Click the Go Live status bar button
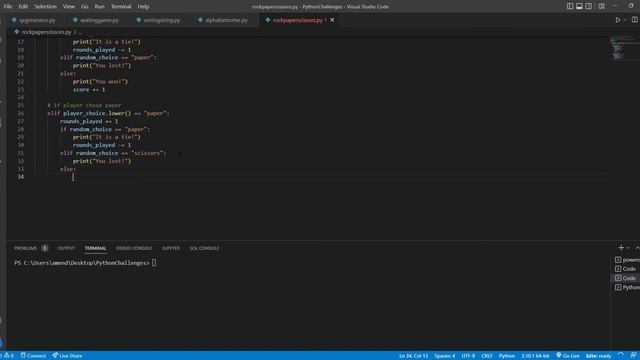The height and width of the screenshot is (360, 640). coord(568,356)
